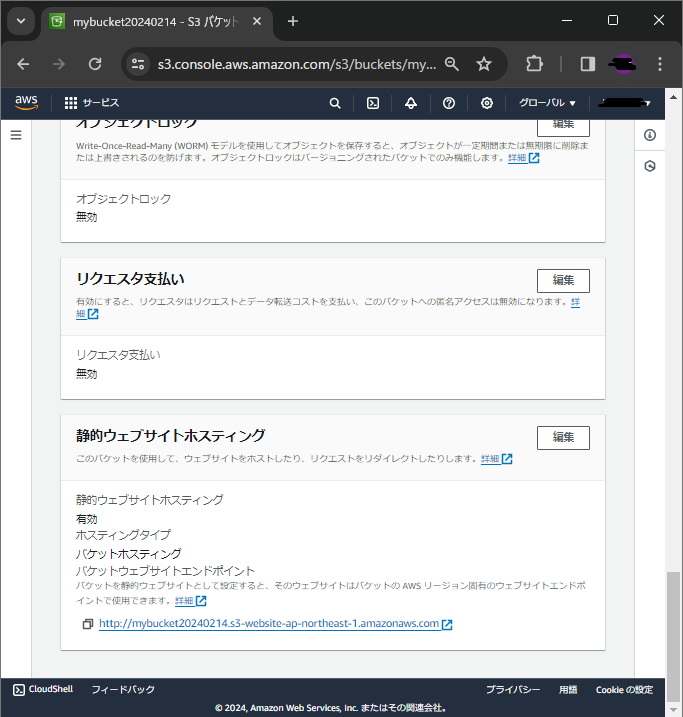Open the Chrome profile avatar

coord(623,64)
